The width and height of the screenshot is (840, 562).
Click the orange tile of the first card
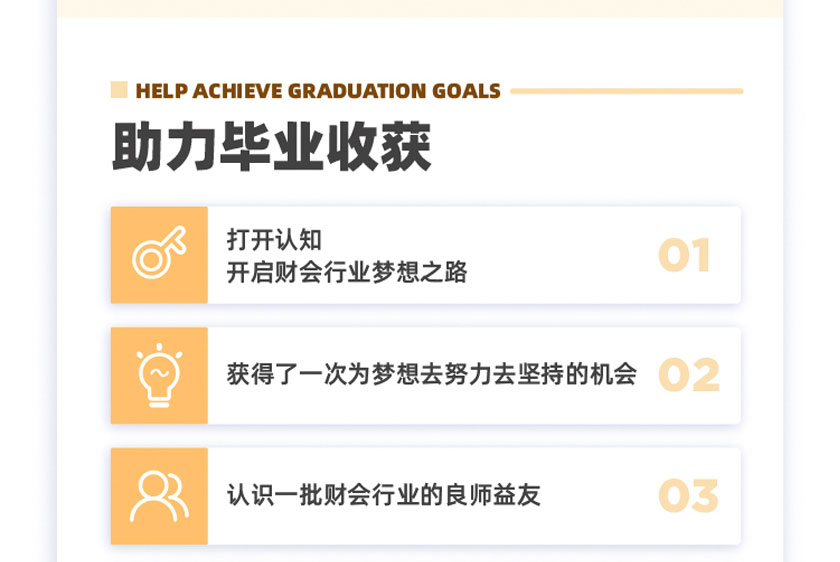pos(159,255)
